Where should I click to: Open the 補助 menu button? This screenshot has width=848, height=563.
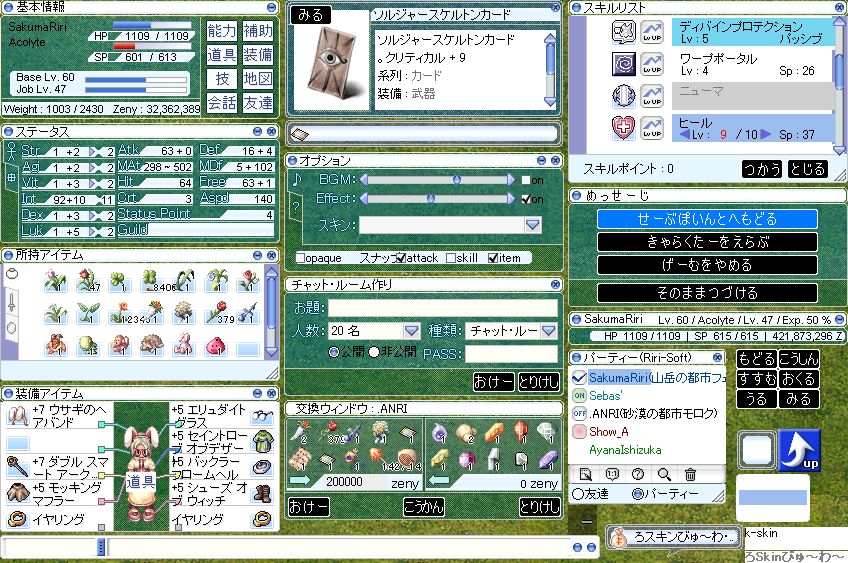258,31
